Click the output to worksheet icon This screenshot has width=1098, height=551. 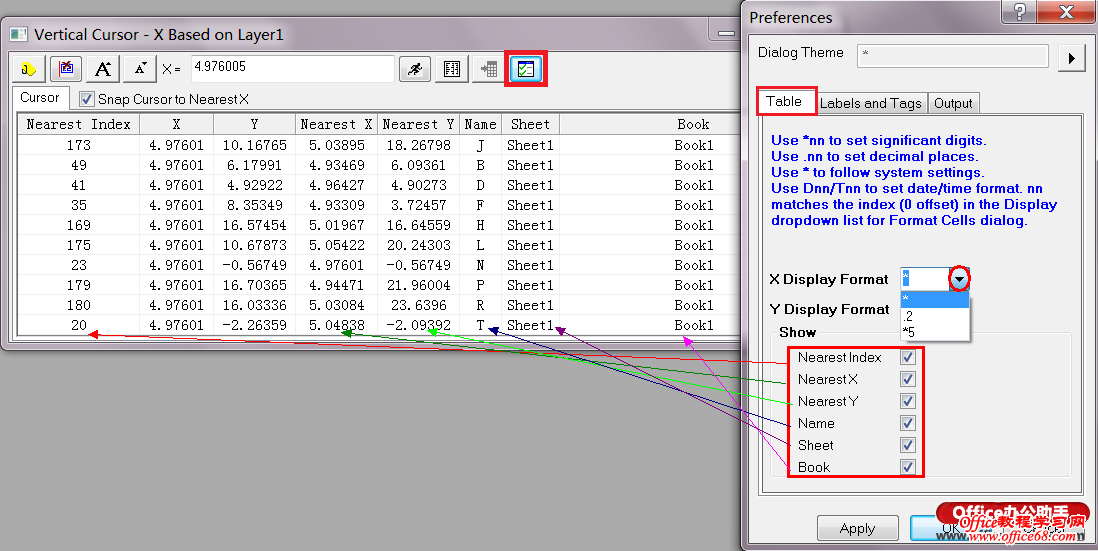[x=489, y=69]
